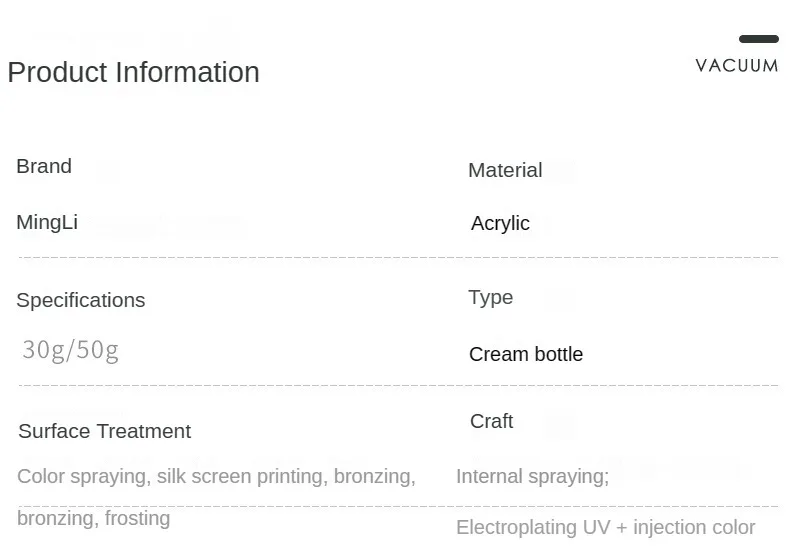Image resolution: width=800 pixels, height=548 pixels.
Task: Click the Craft label
Action: (491, 421)
